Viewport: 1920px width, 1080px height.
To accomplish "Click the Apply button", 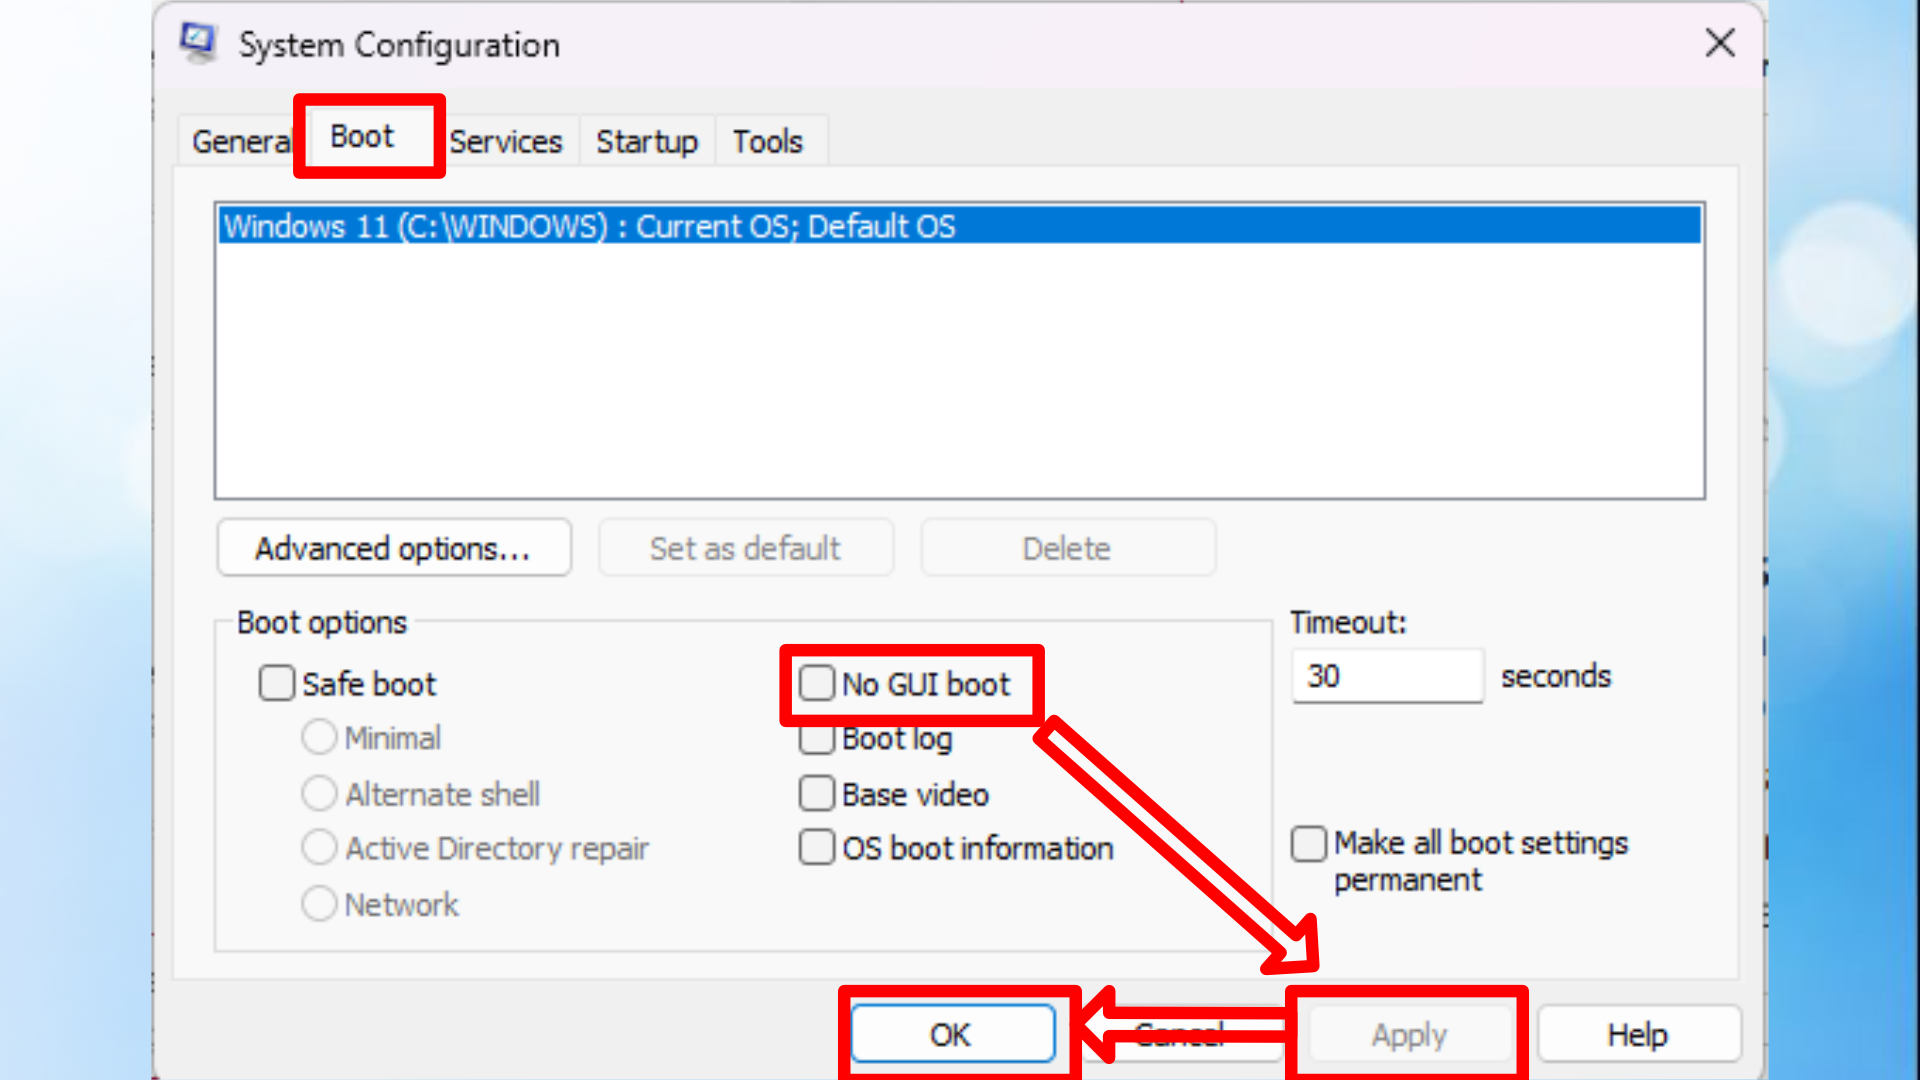I will click(x=1408, y=1035).
